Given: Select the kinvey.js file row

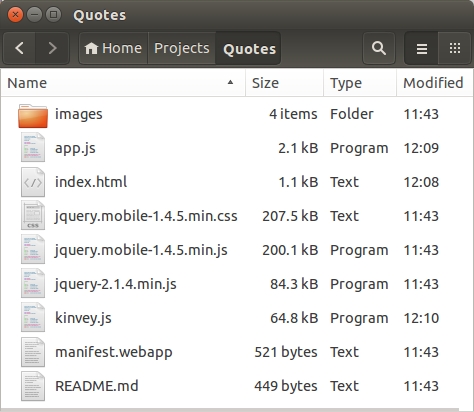Looking at the screenshot, I should pyautogui.click(x=237, y=318).
